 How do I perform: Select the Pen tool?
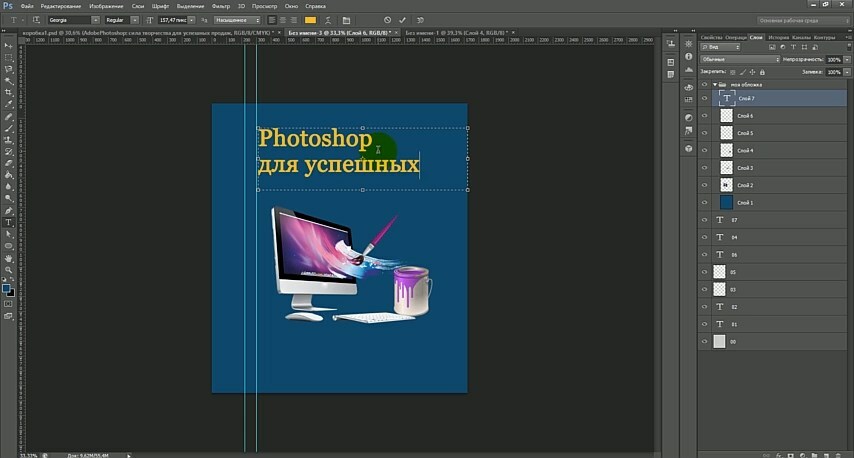tap(8, 211)
